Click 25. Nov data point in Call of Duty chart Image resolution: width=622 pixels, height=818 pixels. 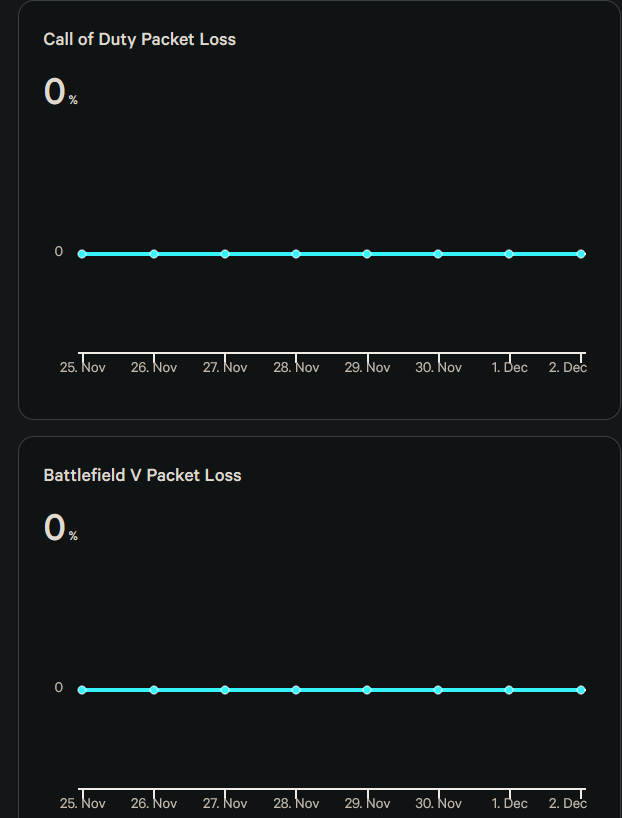tap(82, 254)
